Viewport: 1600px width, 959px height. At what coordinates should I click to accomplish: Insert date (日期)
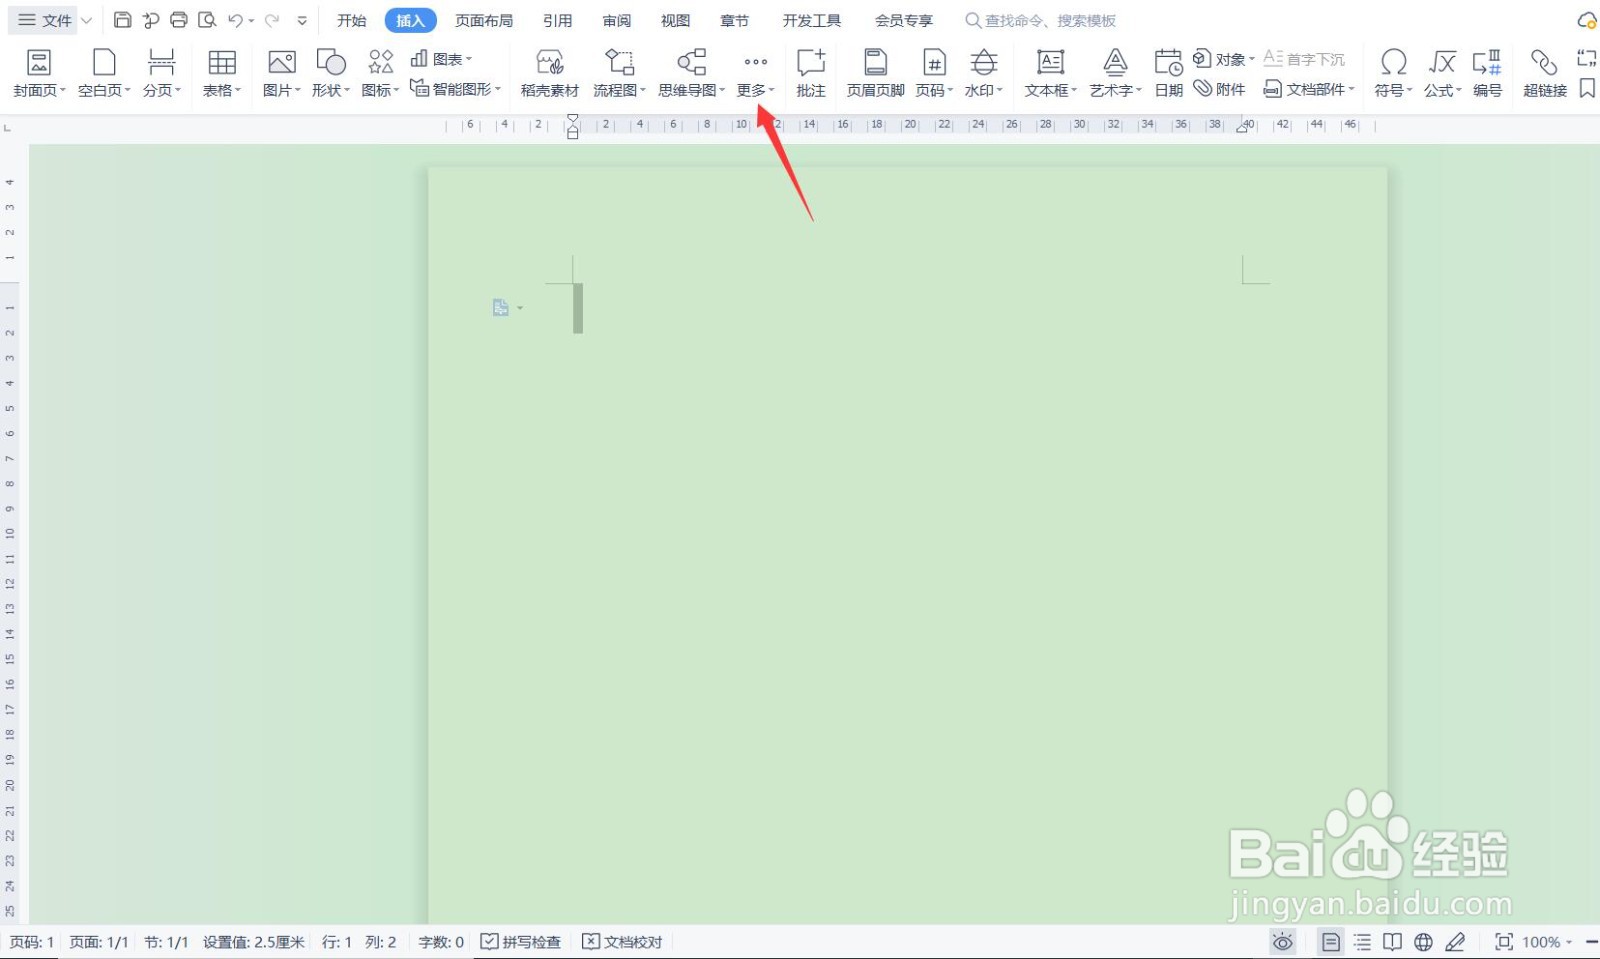click(1168, 73)
